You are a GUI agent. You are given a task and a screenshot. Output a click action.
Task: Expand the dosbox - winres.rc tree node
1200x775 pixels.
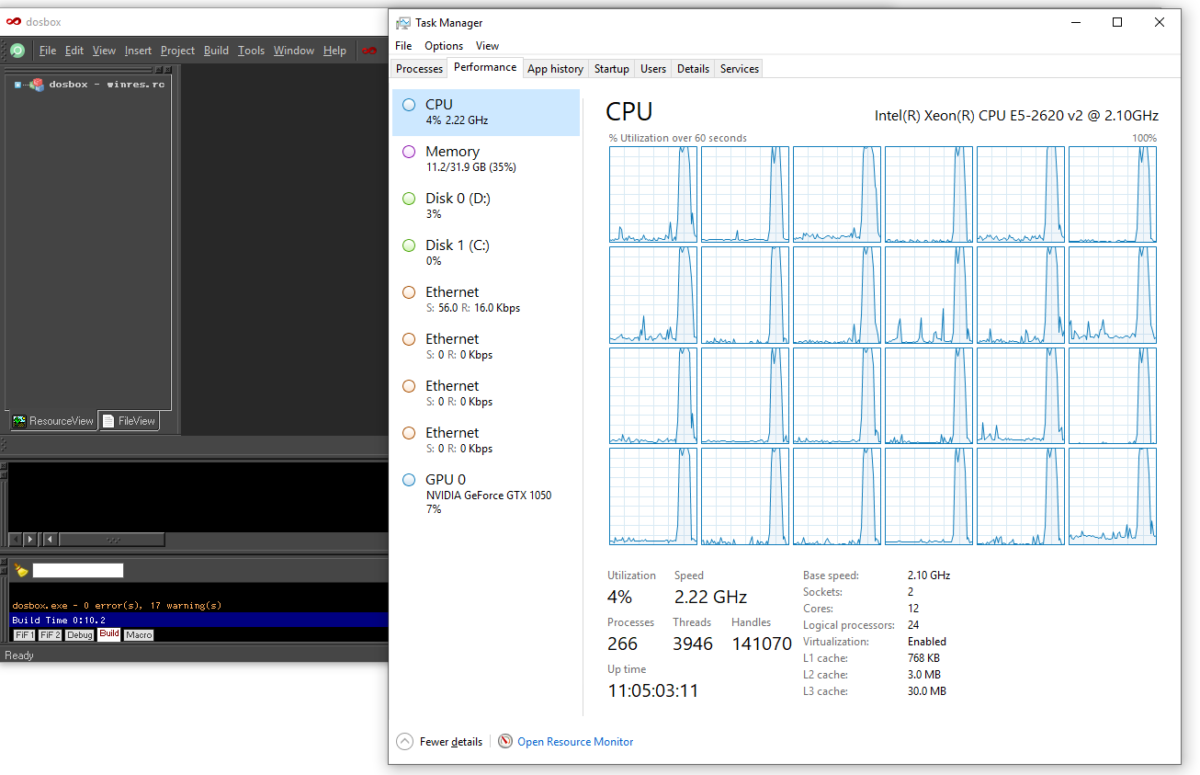coord(18,84)
